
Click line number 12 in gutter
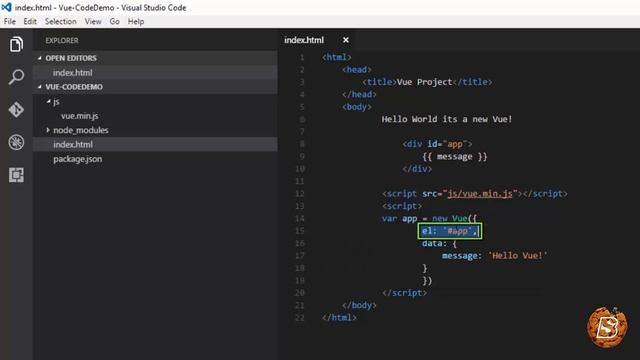[x=300, y=193]
